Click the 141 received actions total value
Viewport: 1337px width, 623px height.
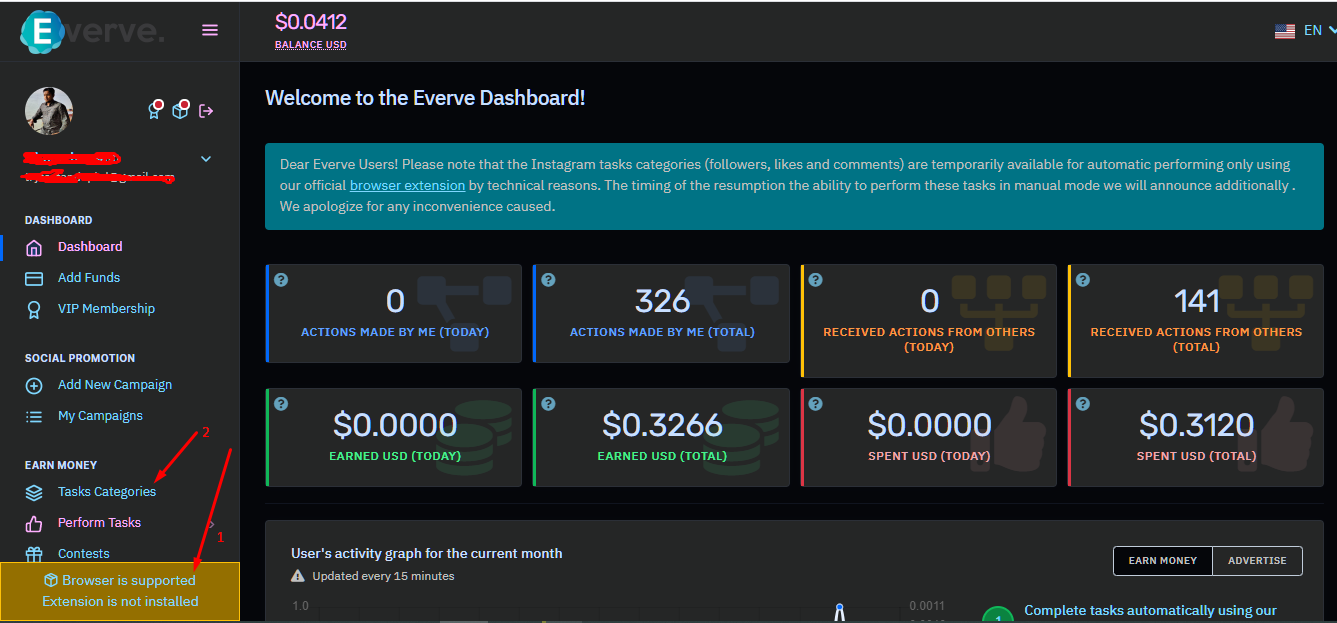click(1196, 301)
